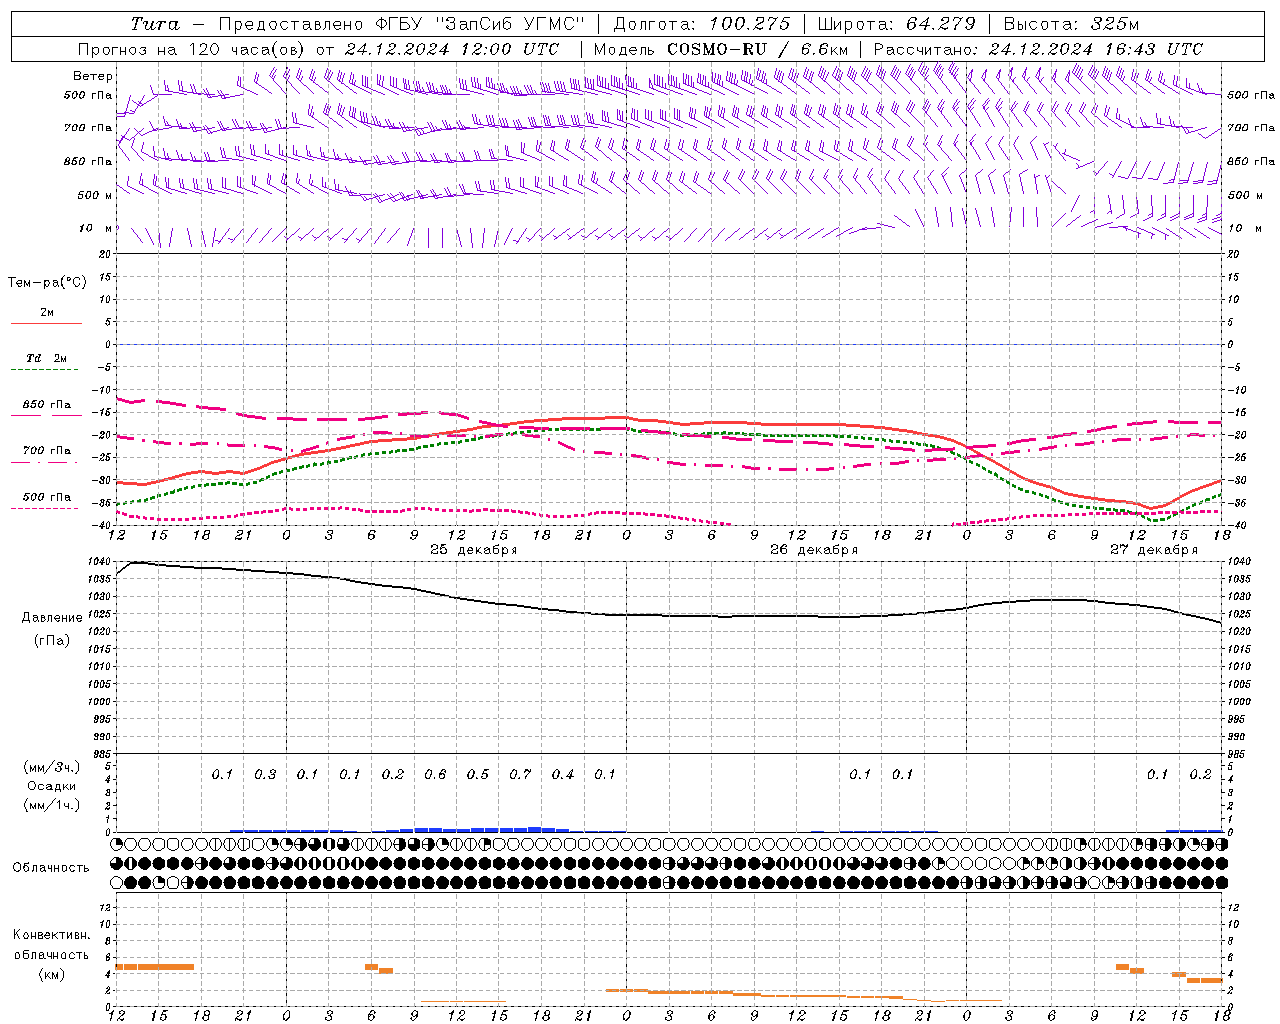Click the '25 декабря' date label

tap(473, 550)
